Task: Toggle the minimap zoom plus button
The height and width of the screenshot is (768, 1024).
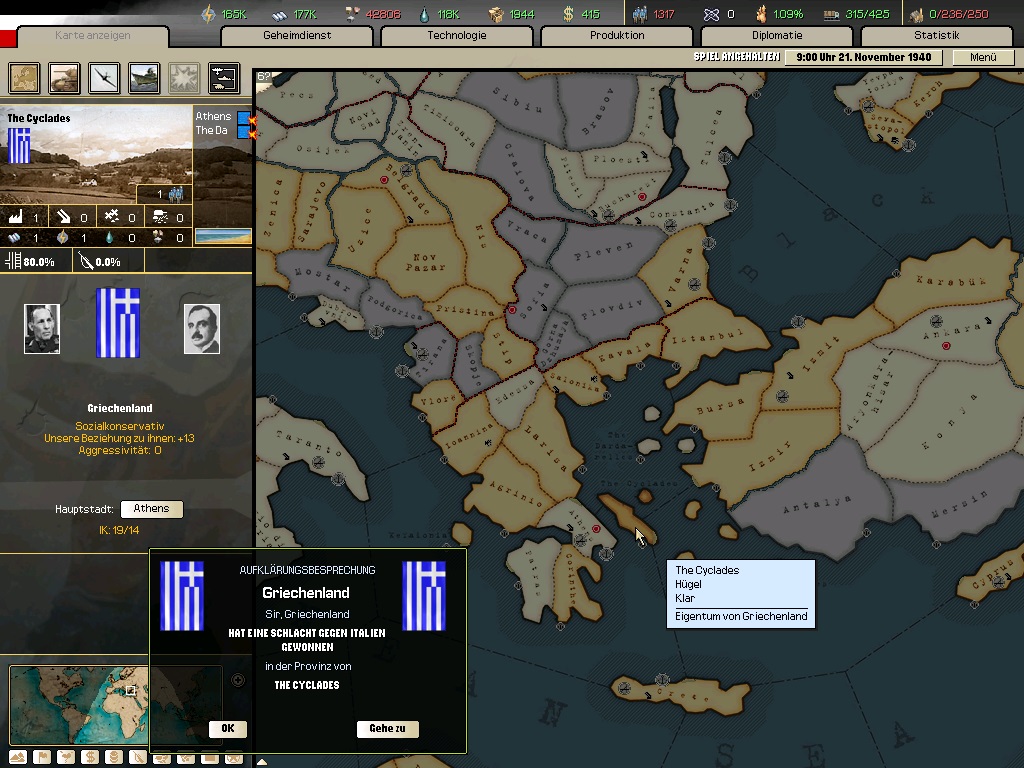Action: pyautogui.click(x=238, y=680)
